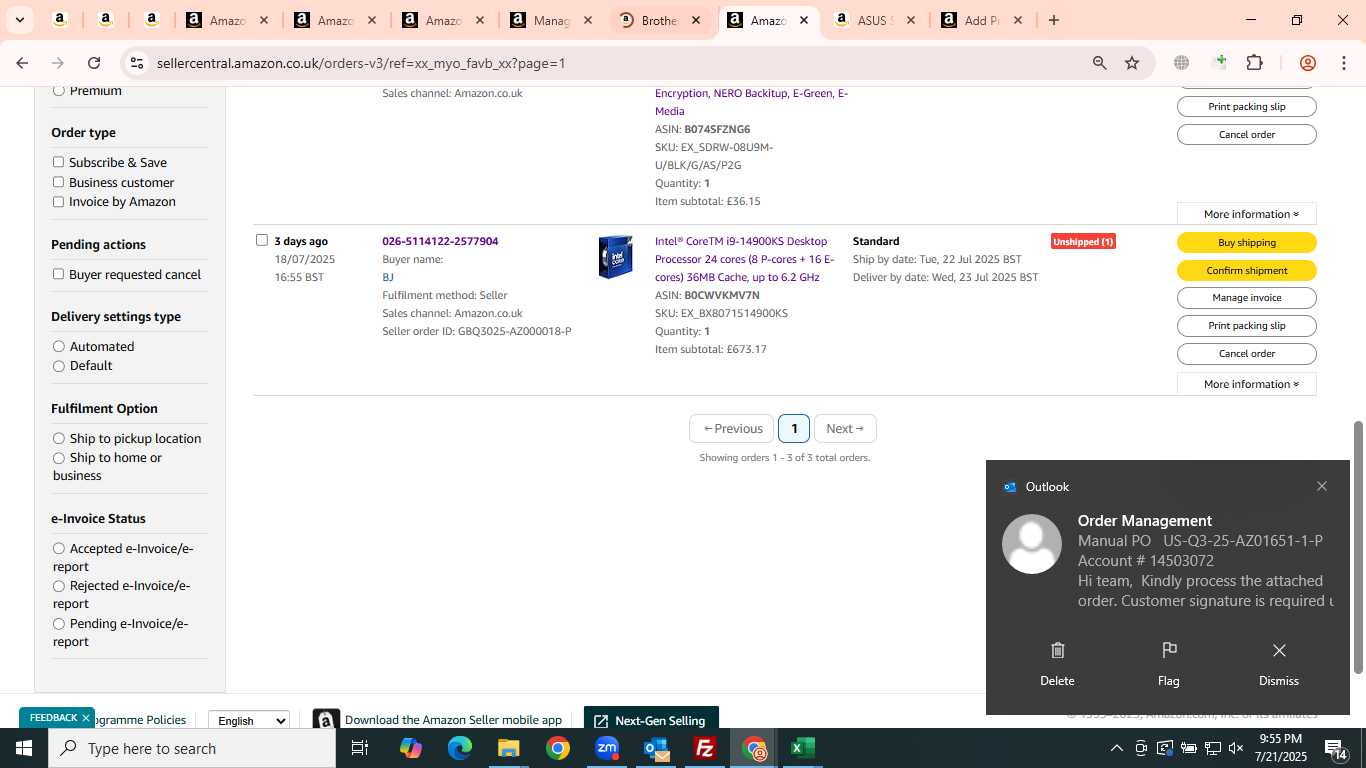Viewport: 1366px width, 768px height.
Task: Click the Intel i9-14900KS product thumbnail
Action: [x=615, y=257]
